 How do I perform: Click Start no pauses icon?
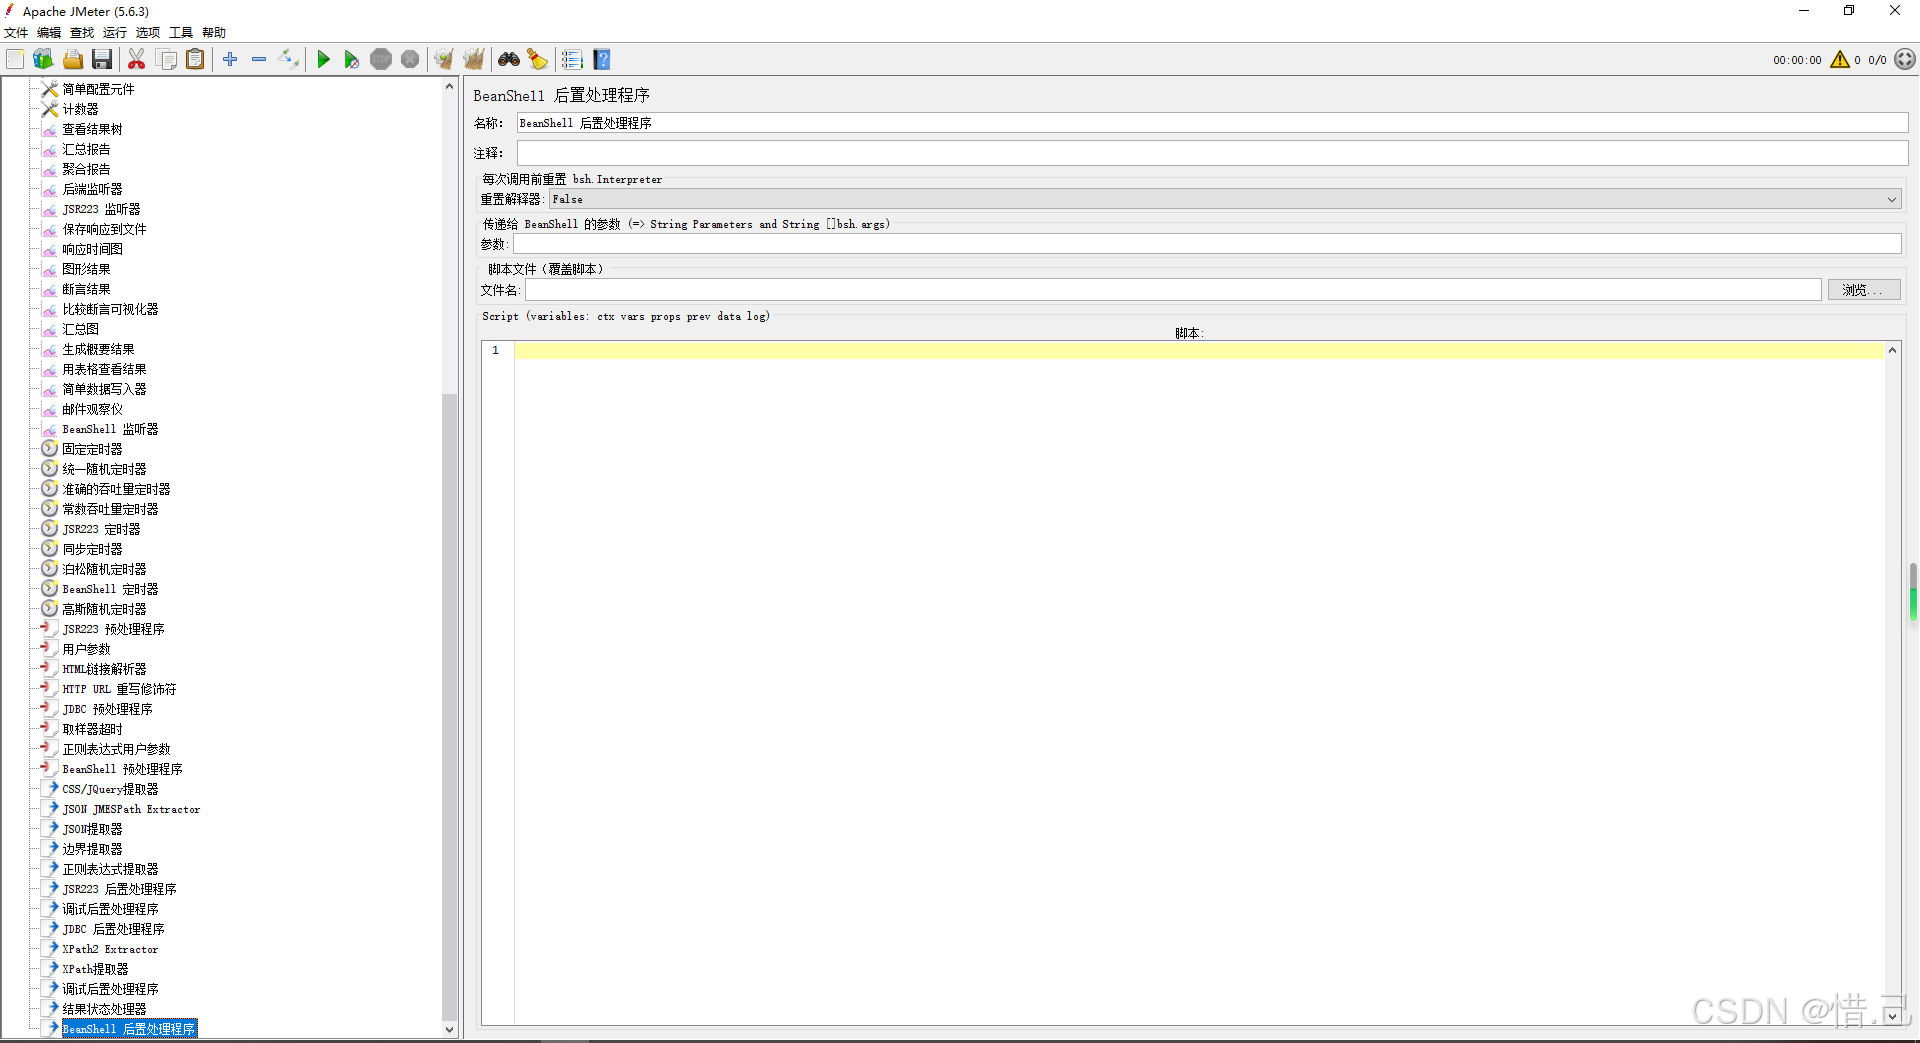(x=351, y=60)
